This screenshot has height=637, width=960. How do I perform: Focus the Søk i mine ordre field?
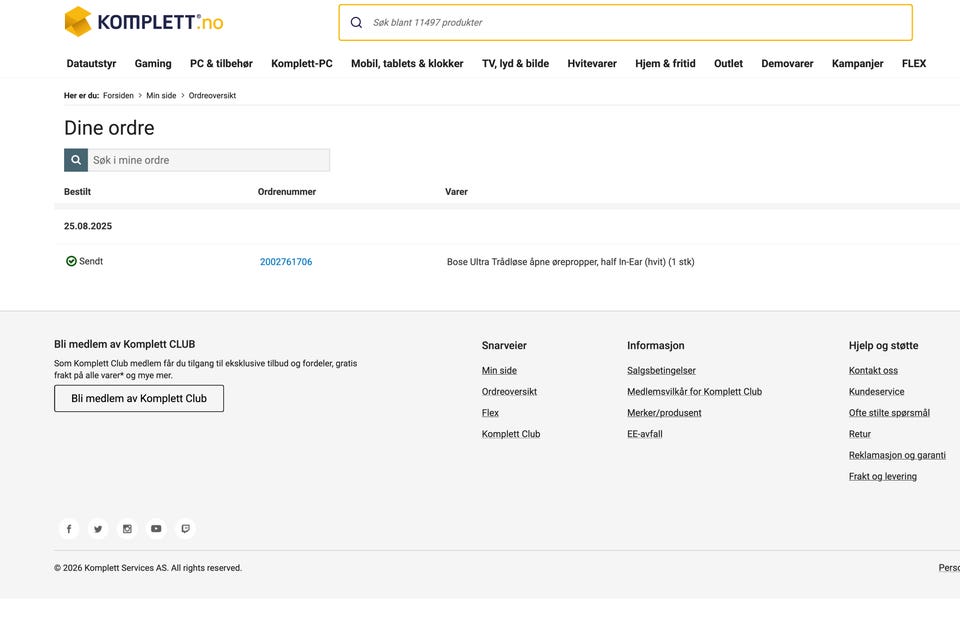[x=208, y=160]
